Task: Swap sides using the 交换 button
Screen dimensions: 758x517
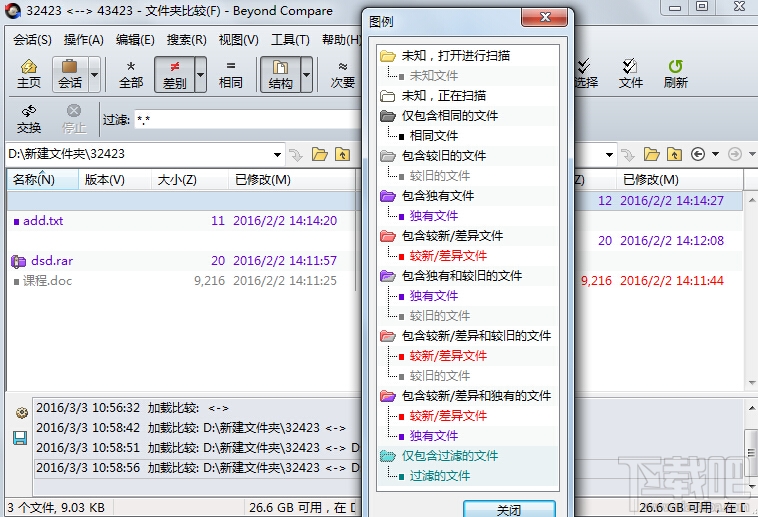Action: point(29,119)
